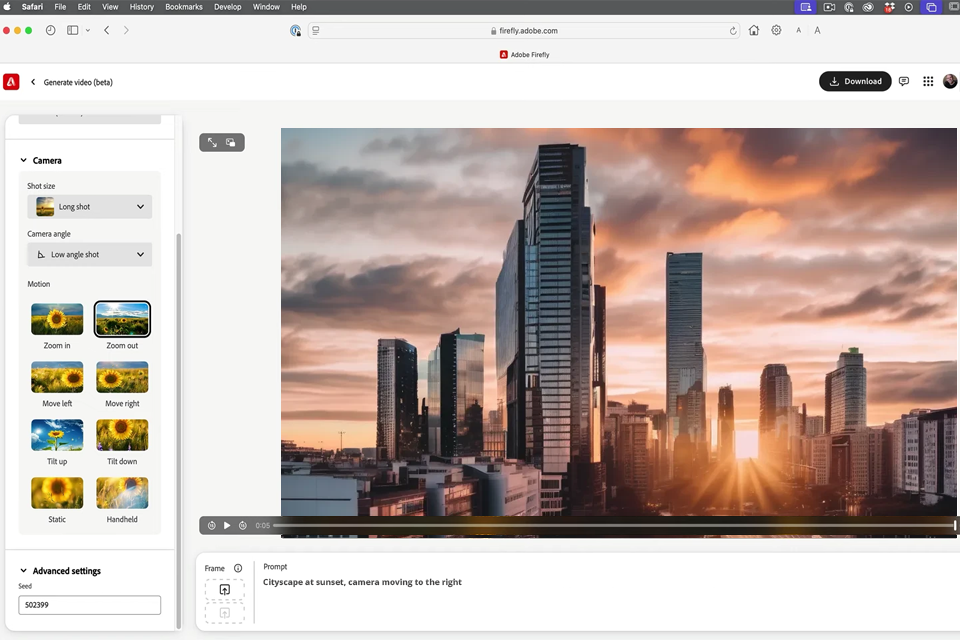Open the user profile avatar
Viewport: 960px width, 640px height.
point(950,81)
